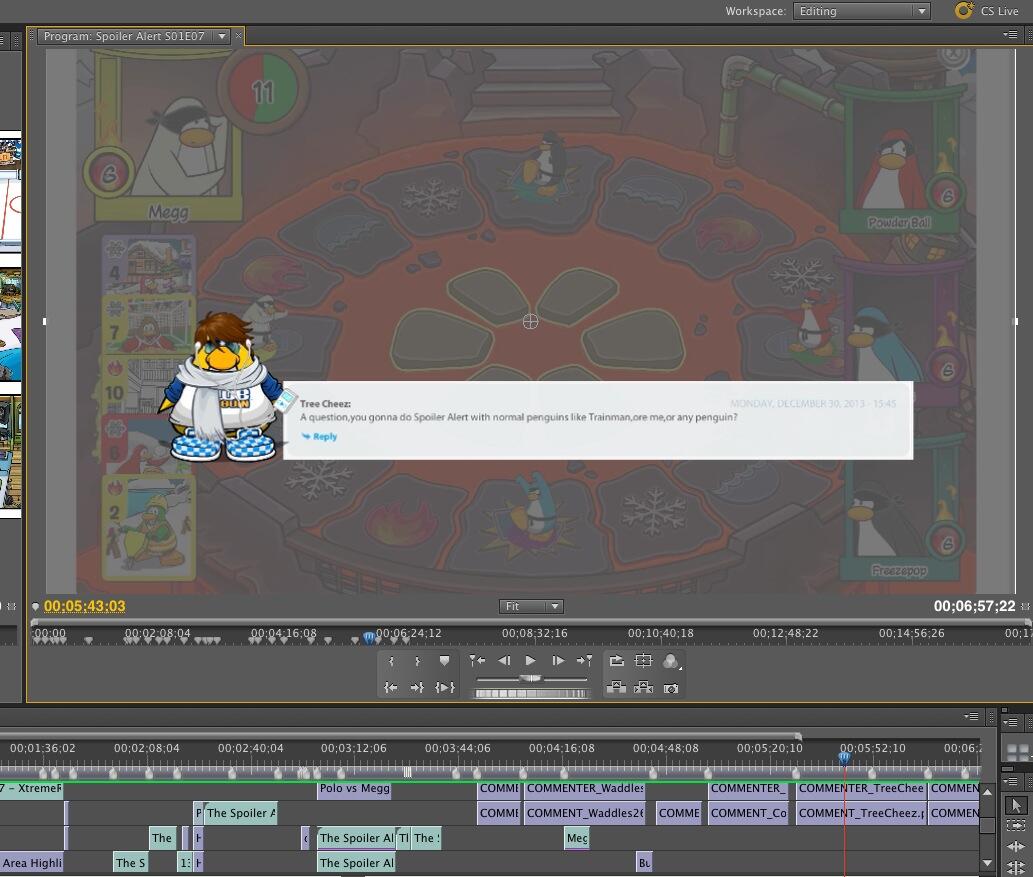
Task: Open the Timeline panel flyout menu
Action: 971,716
